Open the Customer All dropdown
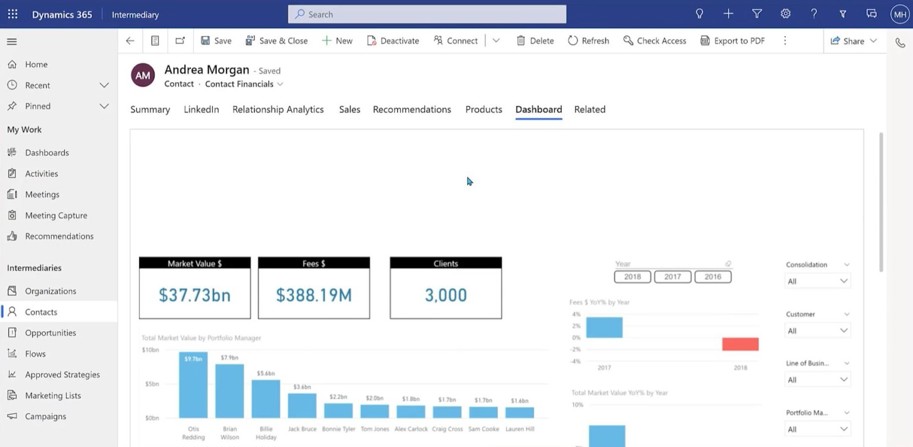Screen dimensions: 913x447 tap(818, 331)
